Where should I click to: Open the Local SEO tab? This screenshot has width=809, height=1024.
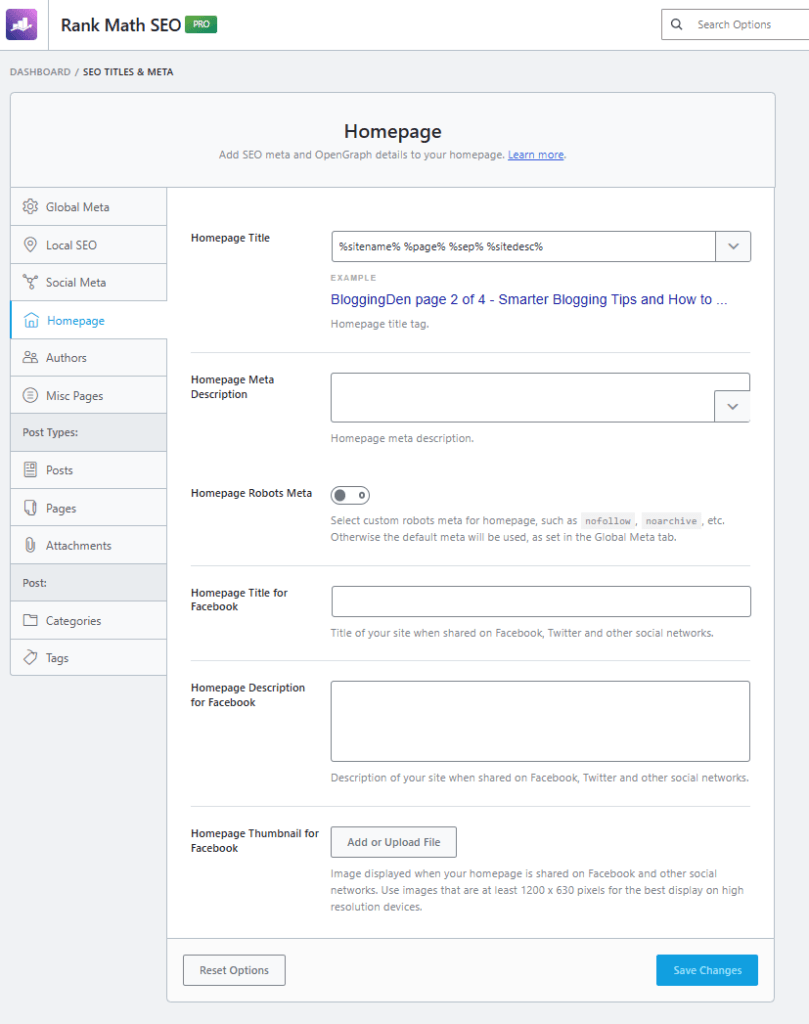(x=89, y=245)
